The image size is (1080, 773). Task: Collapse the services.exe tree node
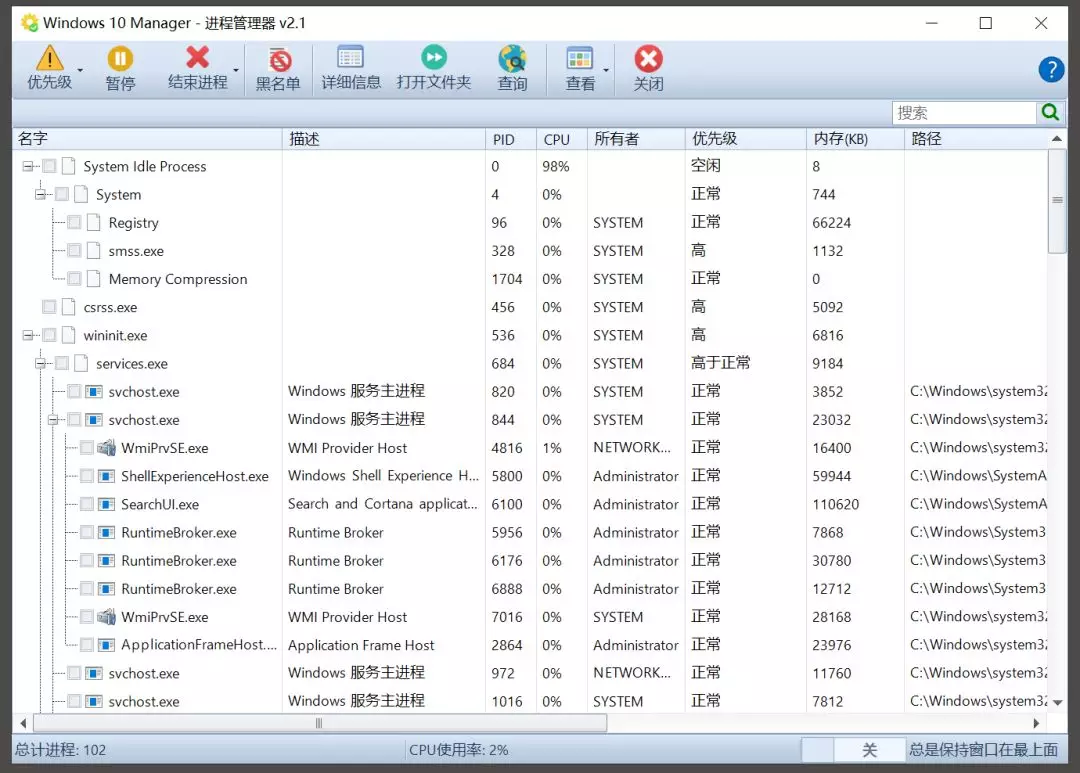(40, 363)
